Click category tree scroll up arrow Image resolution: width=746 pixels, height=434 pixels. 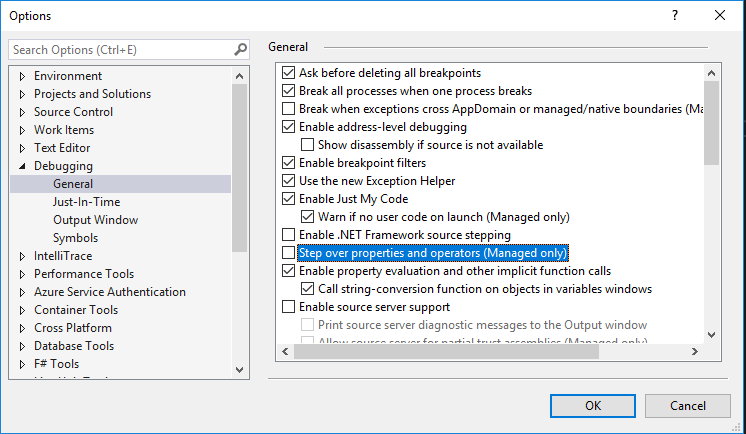(x=239, y=76)
